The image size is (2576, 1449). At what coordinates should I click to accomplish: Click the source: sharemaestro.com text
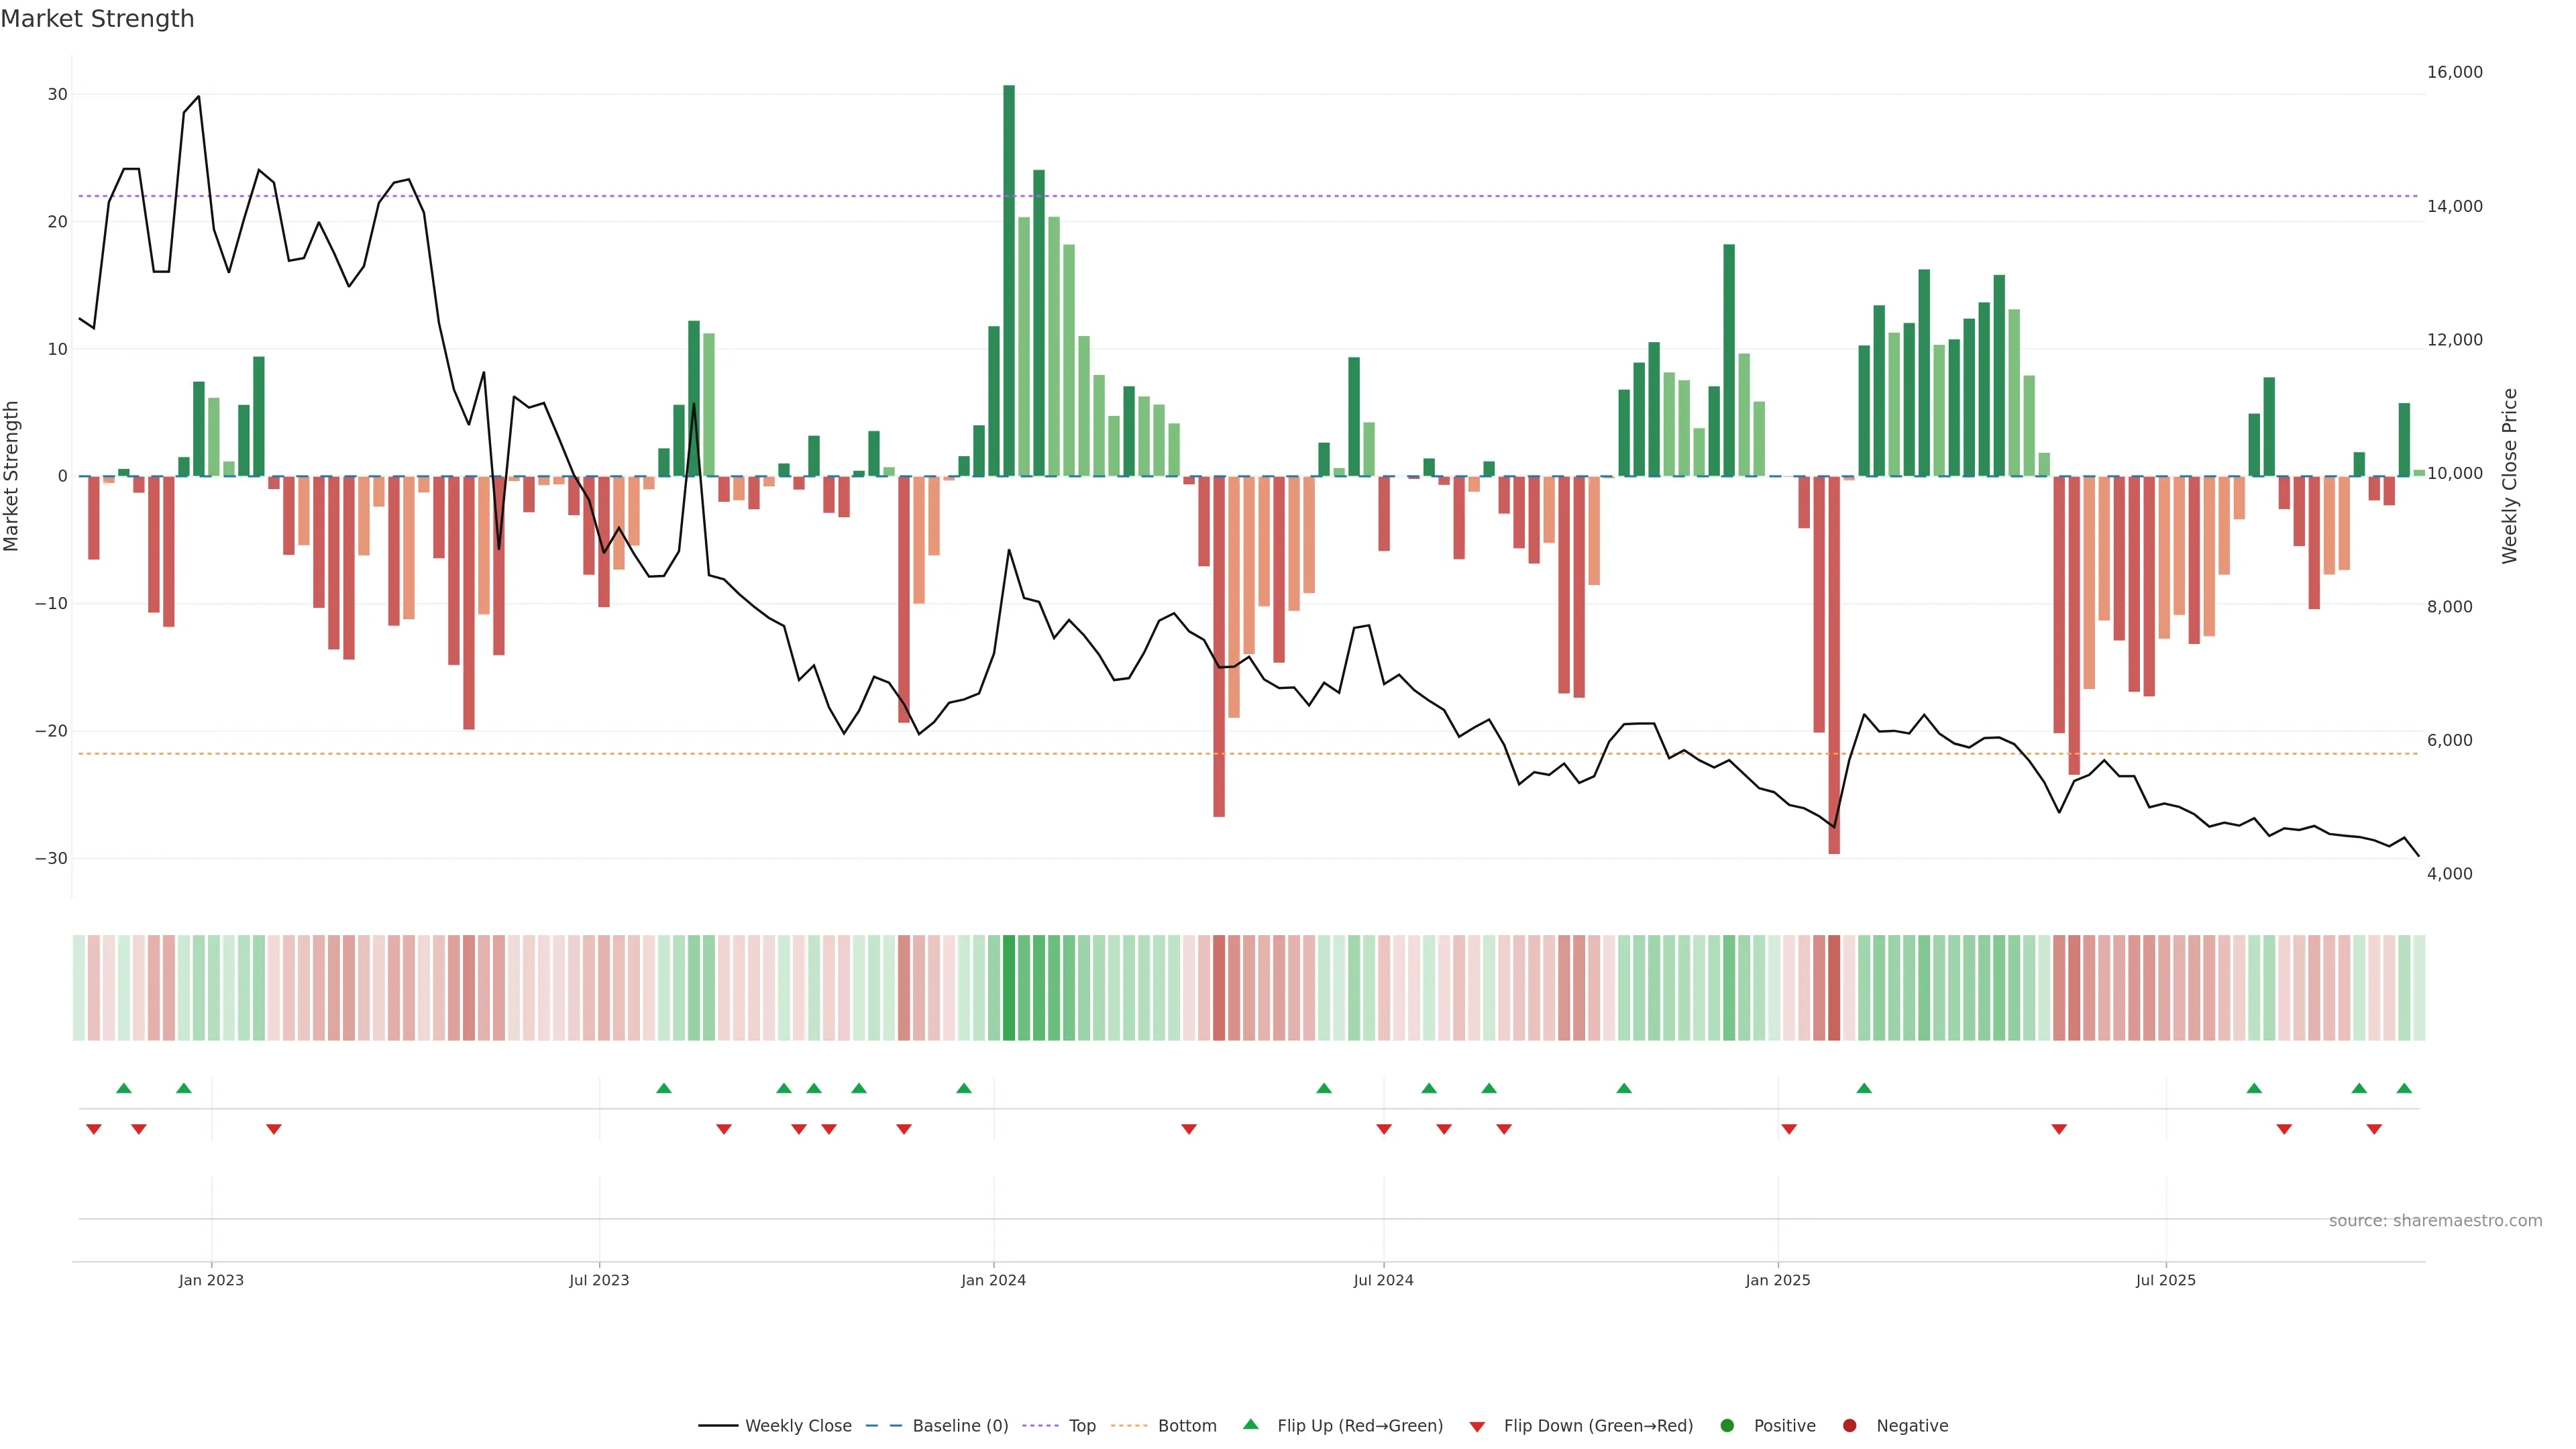2435,1220
